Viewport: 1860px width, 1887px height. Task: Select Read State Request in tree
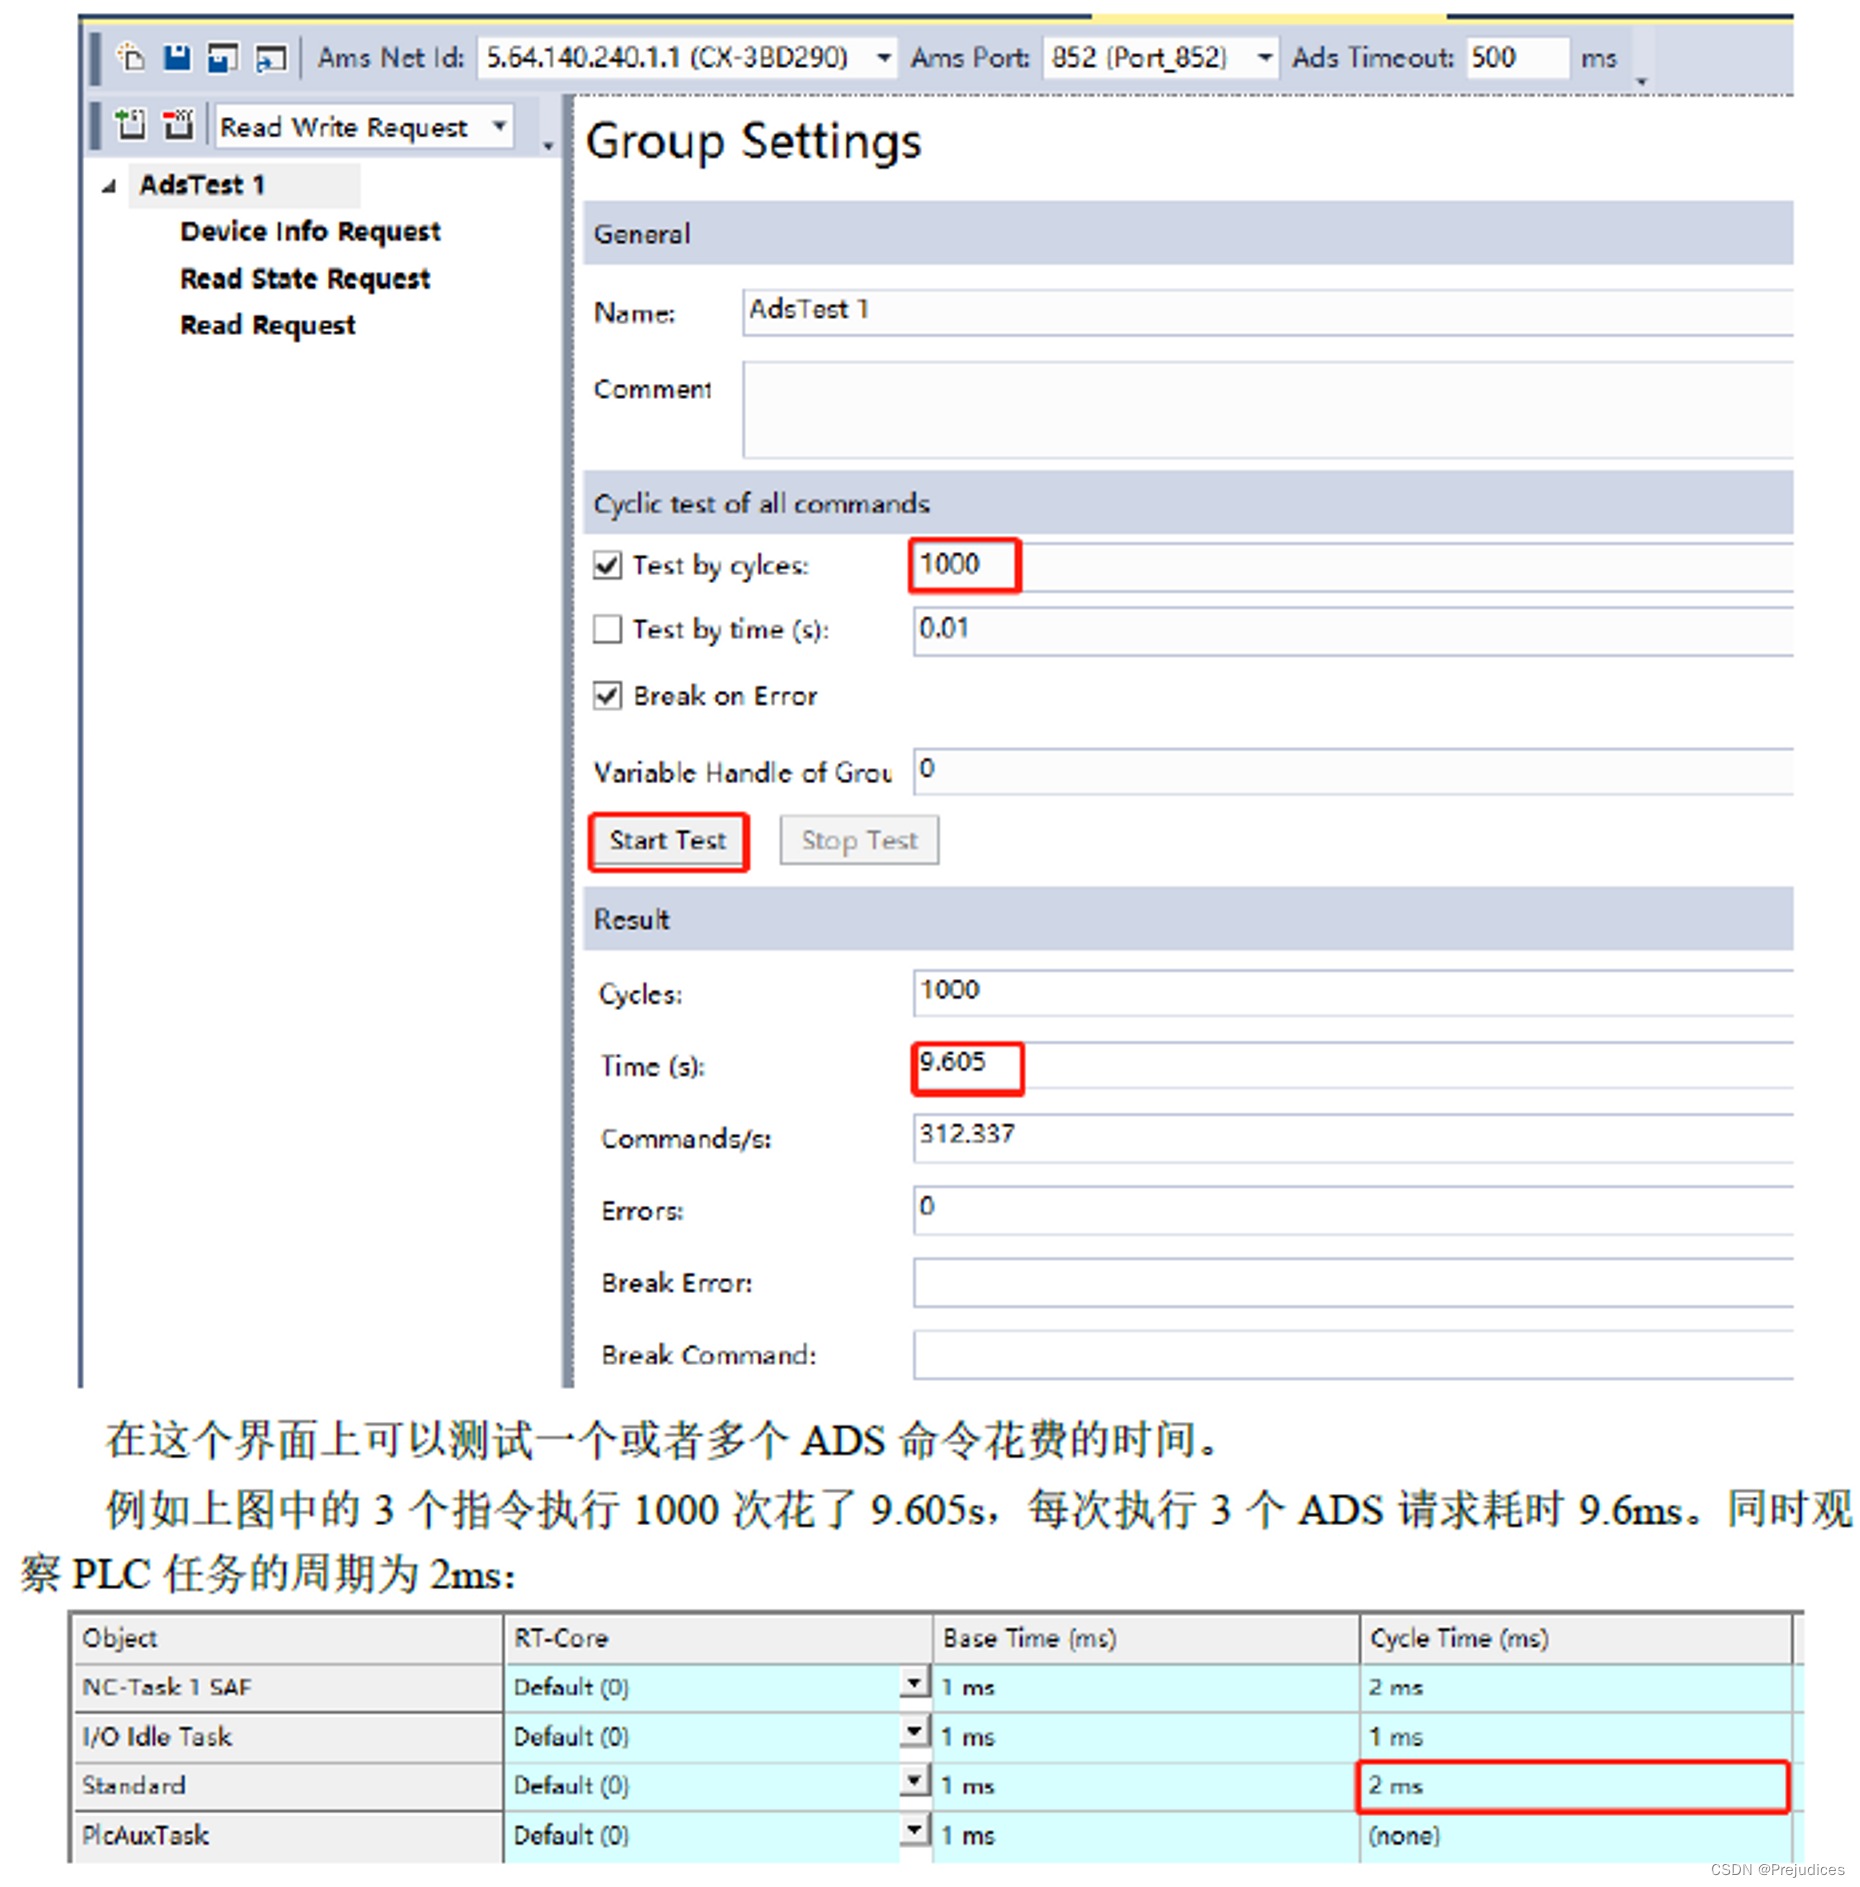tap(304, 278)
